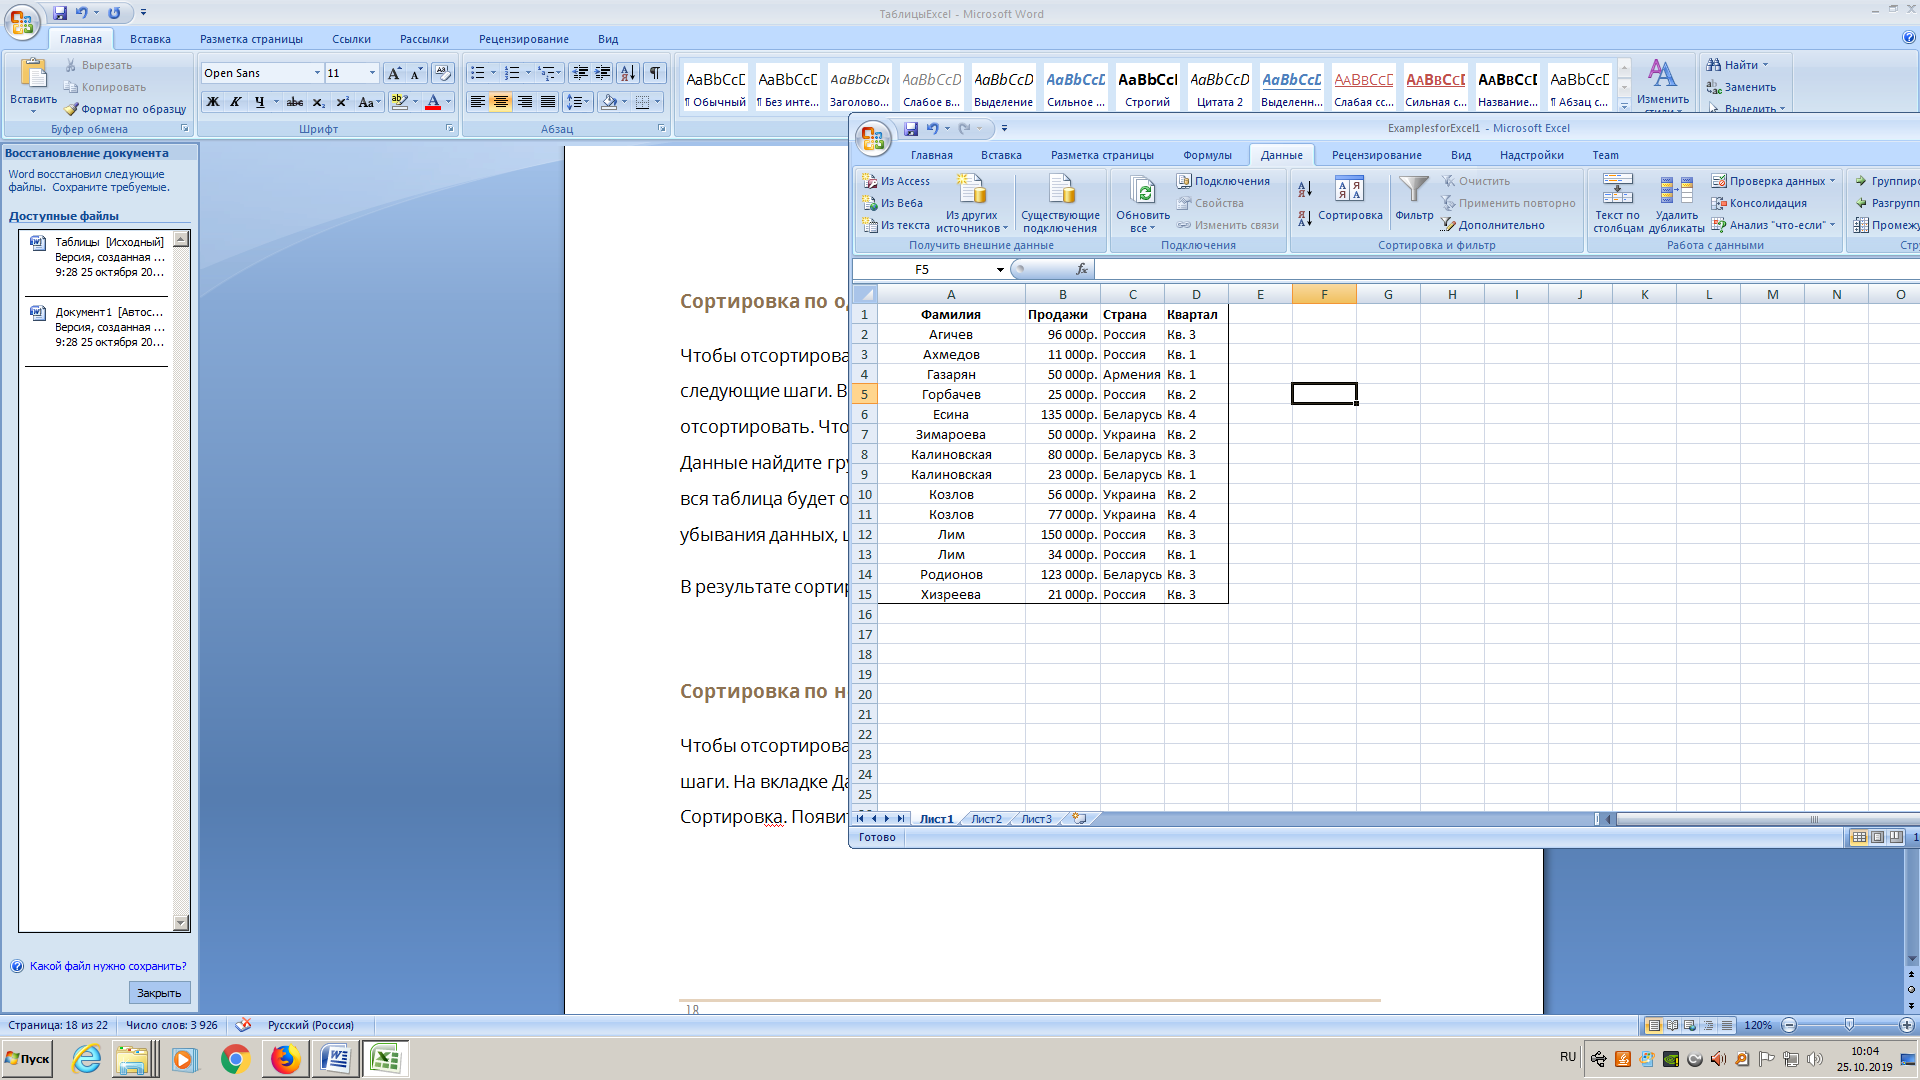The image size is (1920, 1080).
Task: Click Найти button in Word ribbon
Action: 1737,65
